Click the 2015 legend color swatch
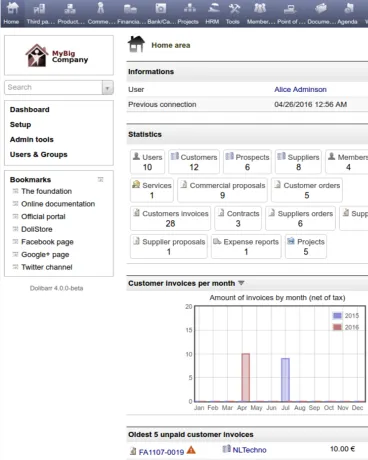368x460 pixels. (337, 315)
